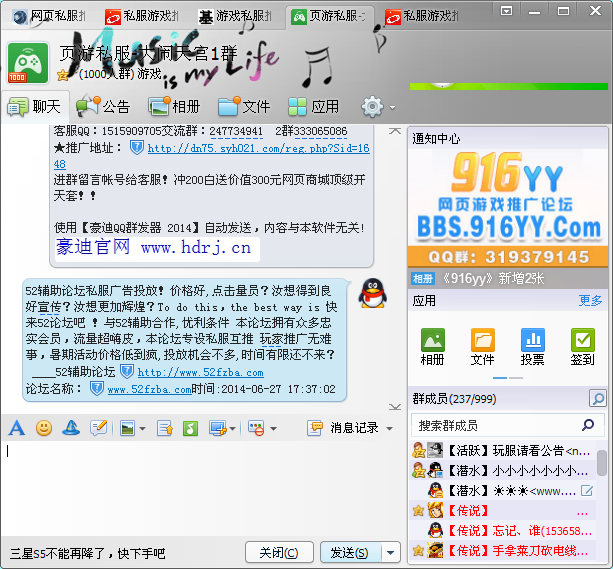Open the gear settings dropdown menu

click(x=378, y=106)
